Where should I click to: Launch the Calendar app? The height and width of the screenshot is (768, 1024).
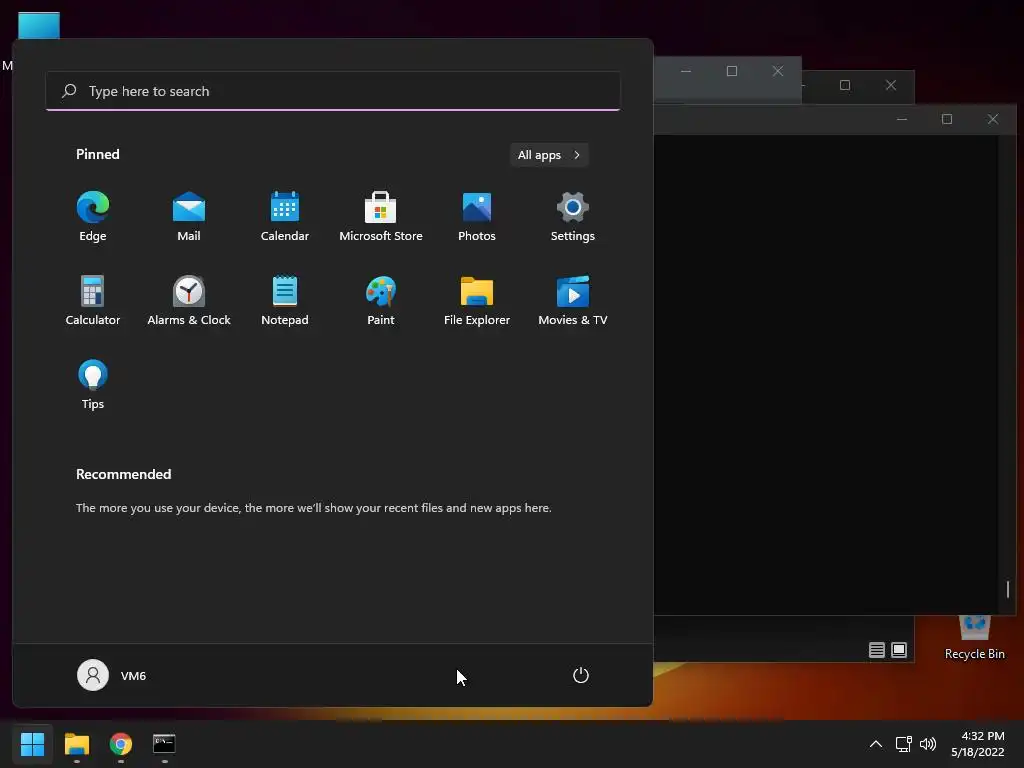(x=285, y=217)
